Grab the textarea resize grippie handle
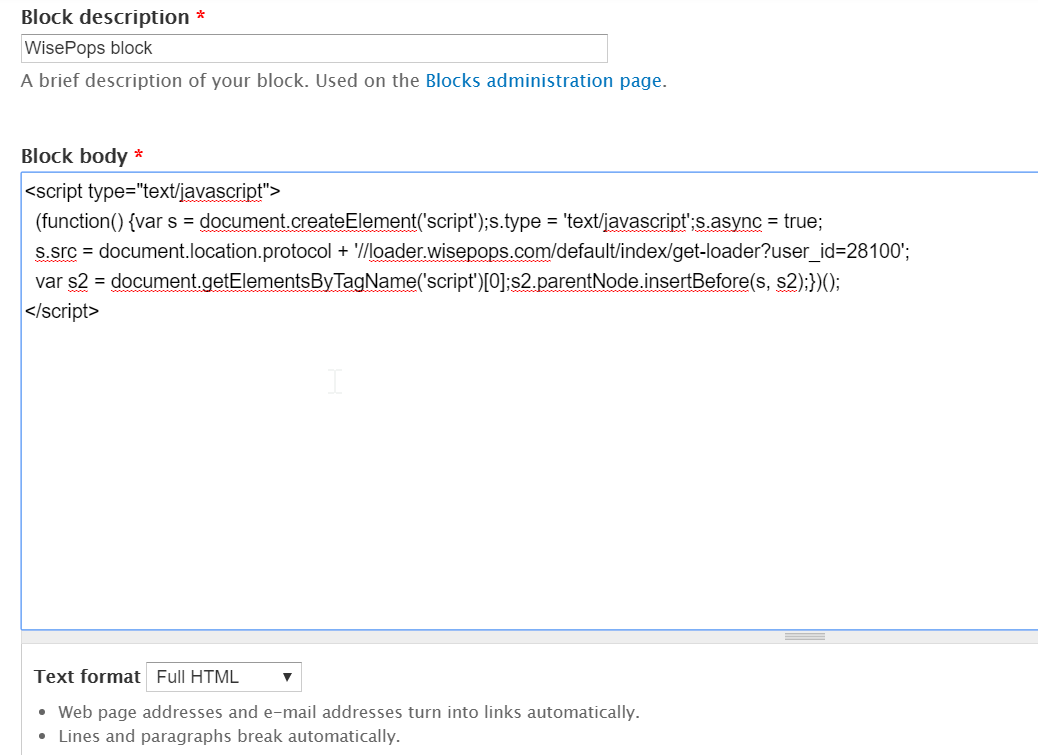 (804, 637)
